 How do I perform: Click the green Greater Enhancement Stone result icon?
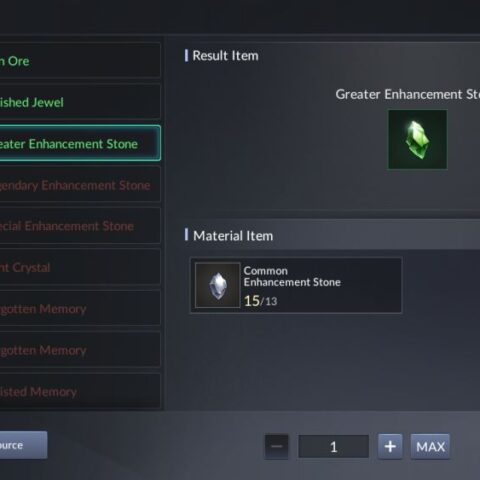(x=417, y=139)
